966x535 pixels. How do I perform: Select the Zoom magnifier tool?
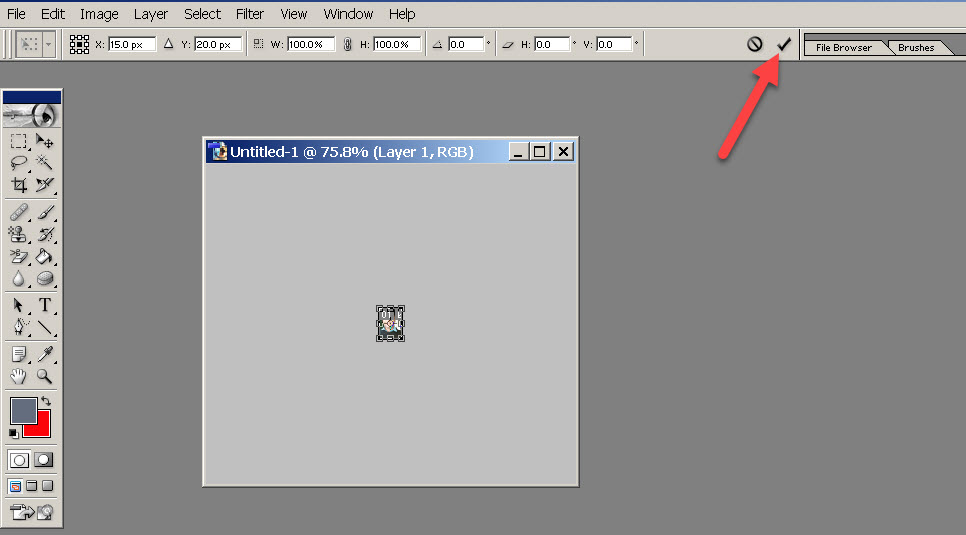(x=45, y=377)
